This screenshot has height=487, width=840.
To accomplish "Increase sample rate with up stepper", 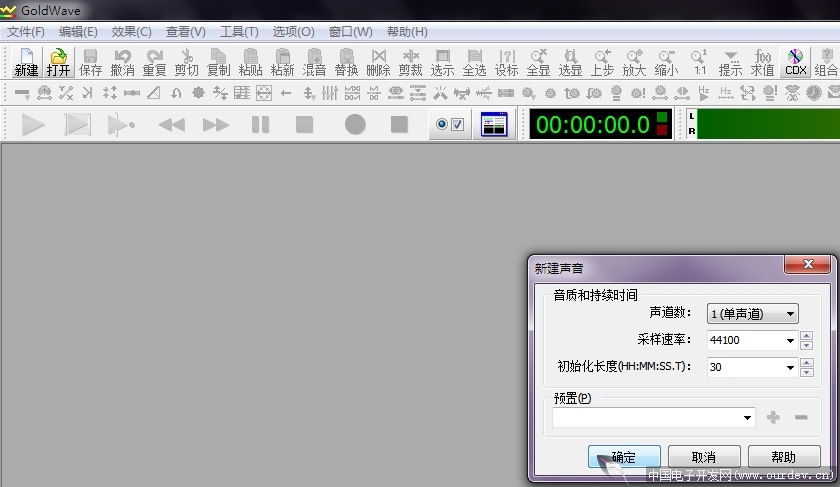I will coord(806,335).
